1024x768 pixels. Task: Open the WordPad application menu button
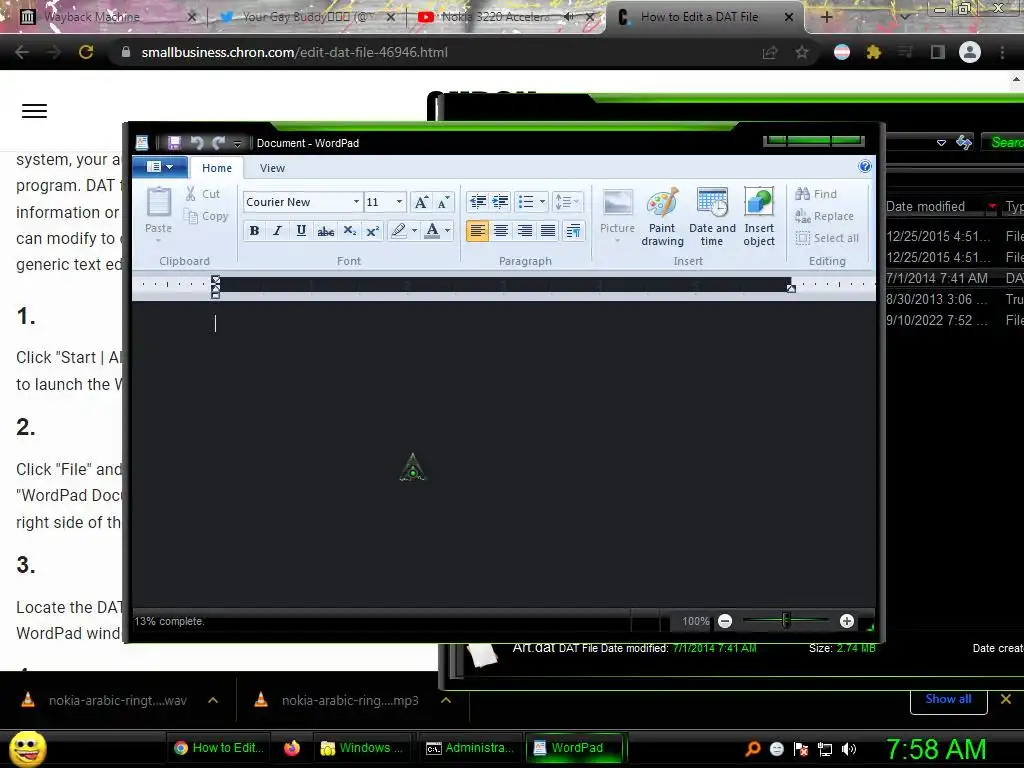pos(159,167)
